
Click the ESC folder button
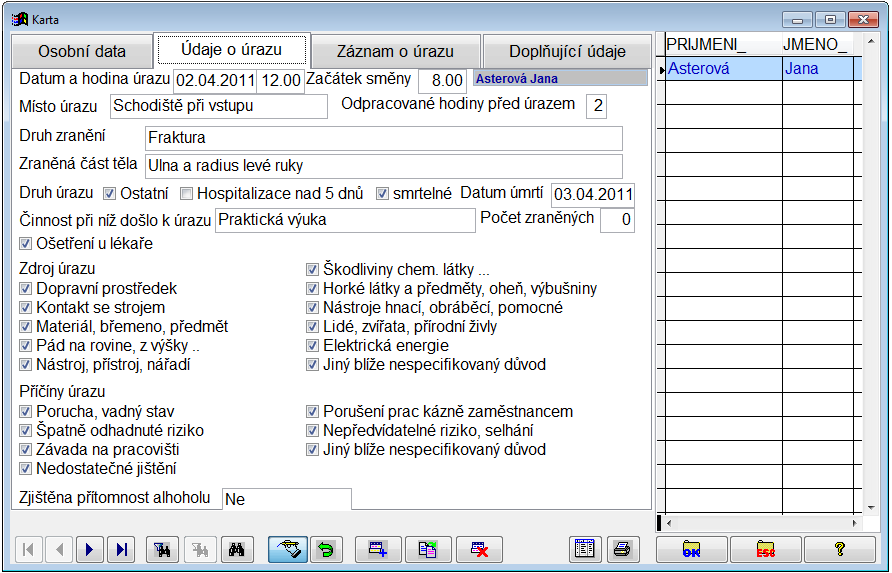coord(765,549)
